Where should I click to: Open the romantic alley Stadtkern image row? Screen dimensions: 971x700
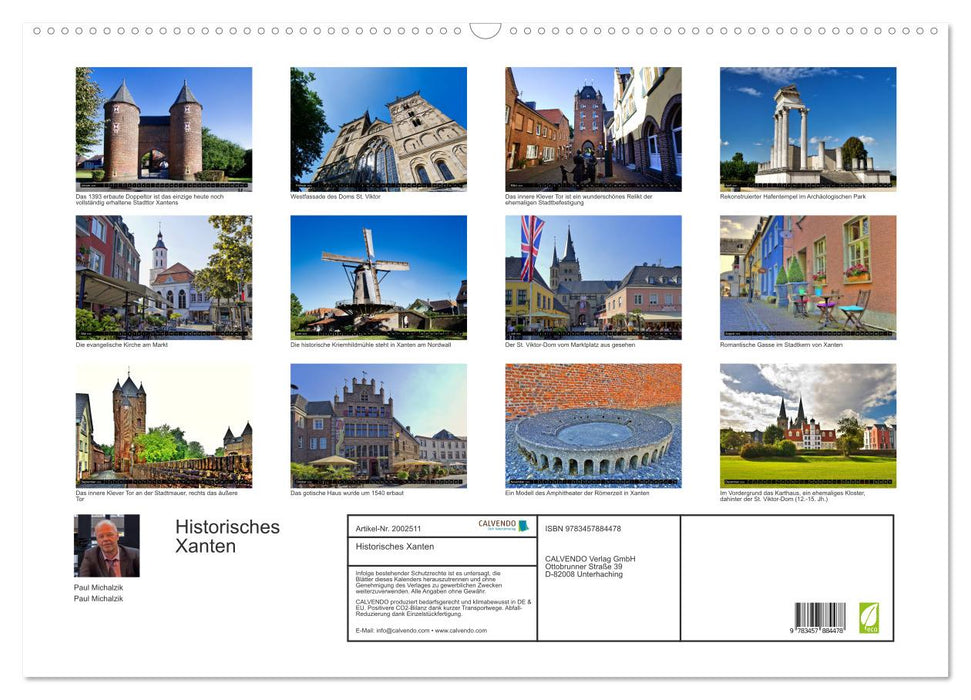[807, 277]
